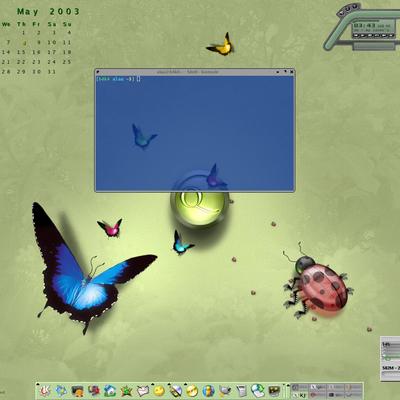Select day 15 in the calendar
This screenshot has width=400, height=400.
21,52
